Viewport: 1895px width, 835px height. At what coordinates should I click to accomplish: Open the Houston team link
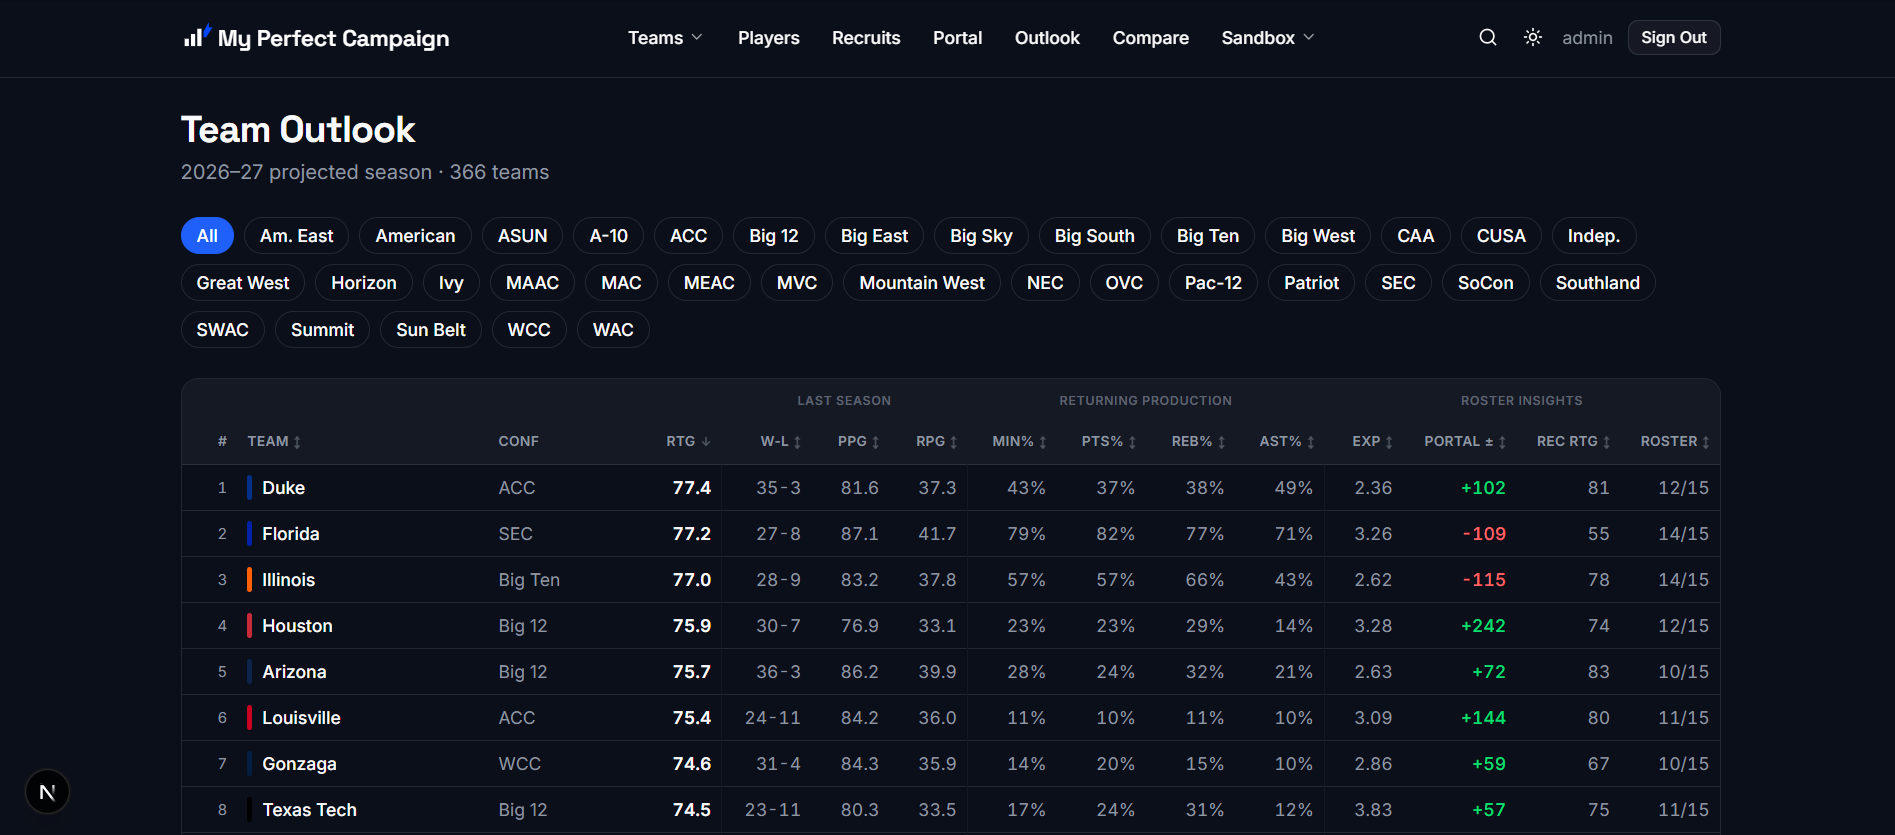(x=297, y=626)
